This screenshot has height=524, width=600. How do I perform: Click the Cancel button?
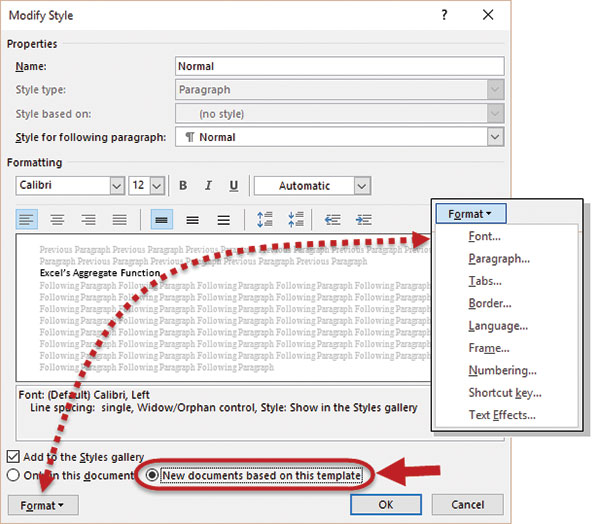(465, 505)
